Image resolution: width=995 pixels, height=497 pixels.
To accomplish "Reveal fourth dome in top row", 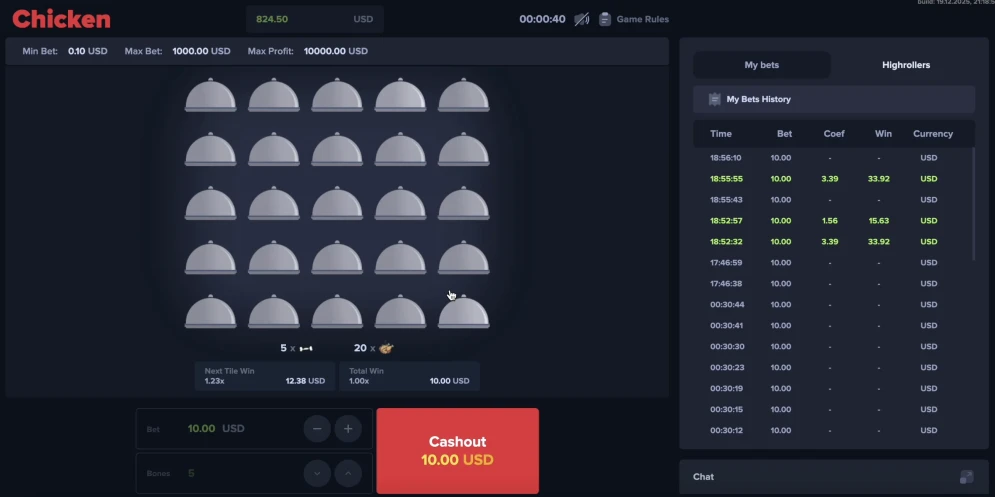I will tap(400, 95).
